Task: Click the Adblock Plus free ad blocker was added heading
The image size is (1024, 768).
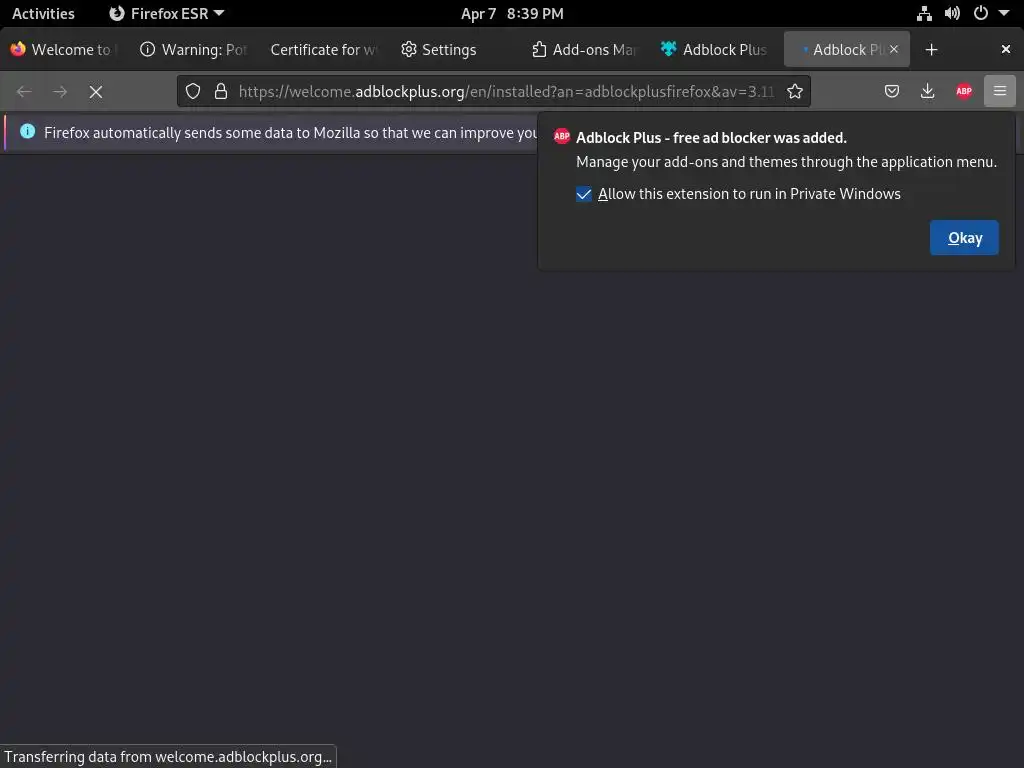Action: click(711, 138)
